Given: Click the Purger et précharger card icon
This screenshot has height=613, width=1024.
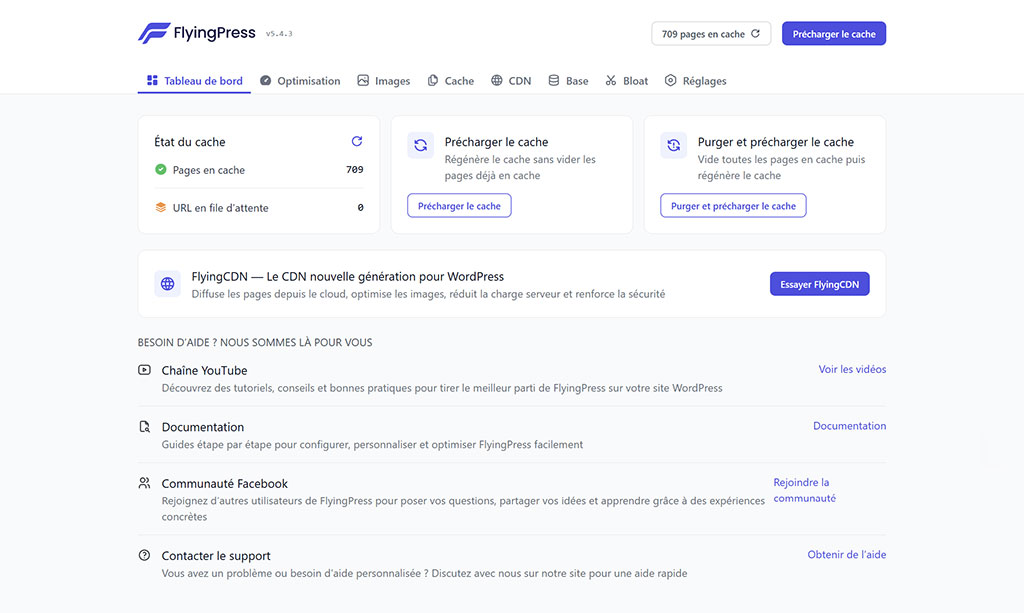Looking at the screenshot, I should [673, 145].
